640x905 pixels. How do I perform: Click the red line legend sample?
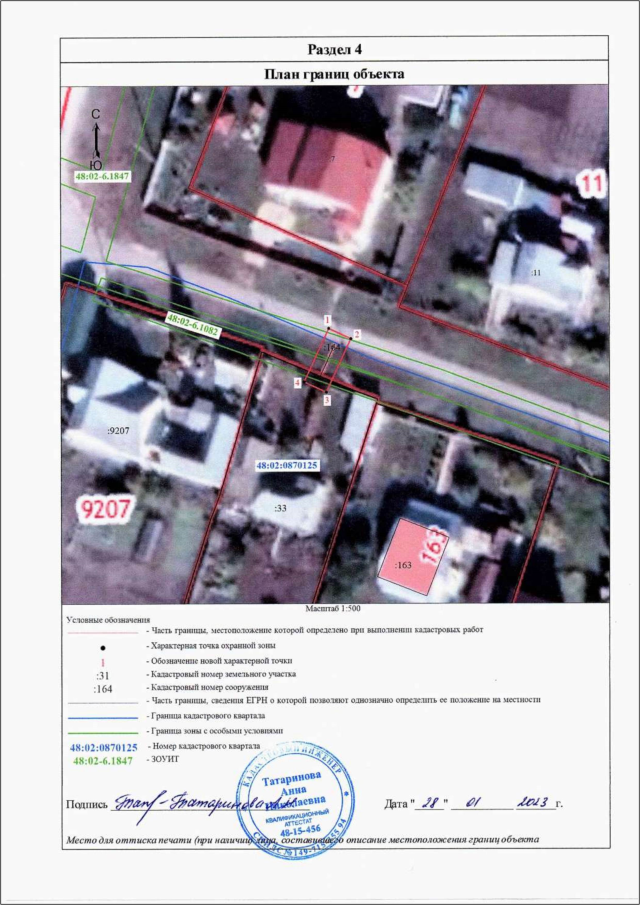[x=101, y=633]
